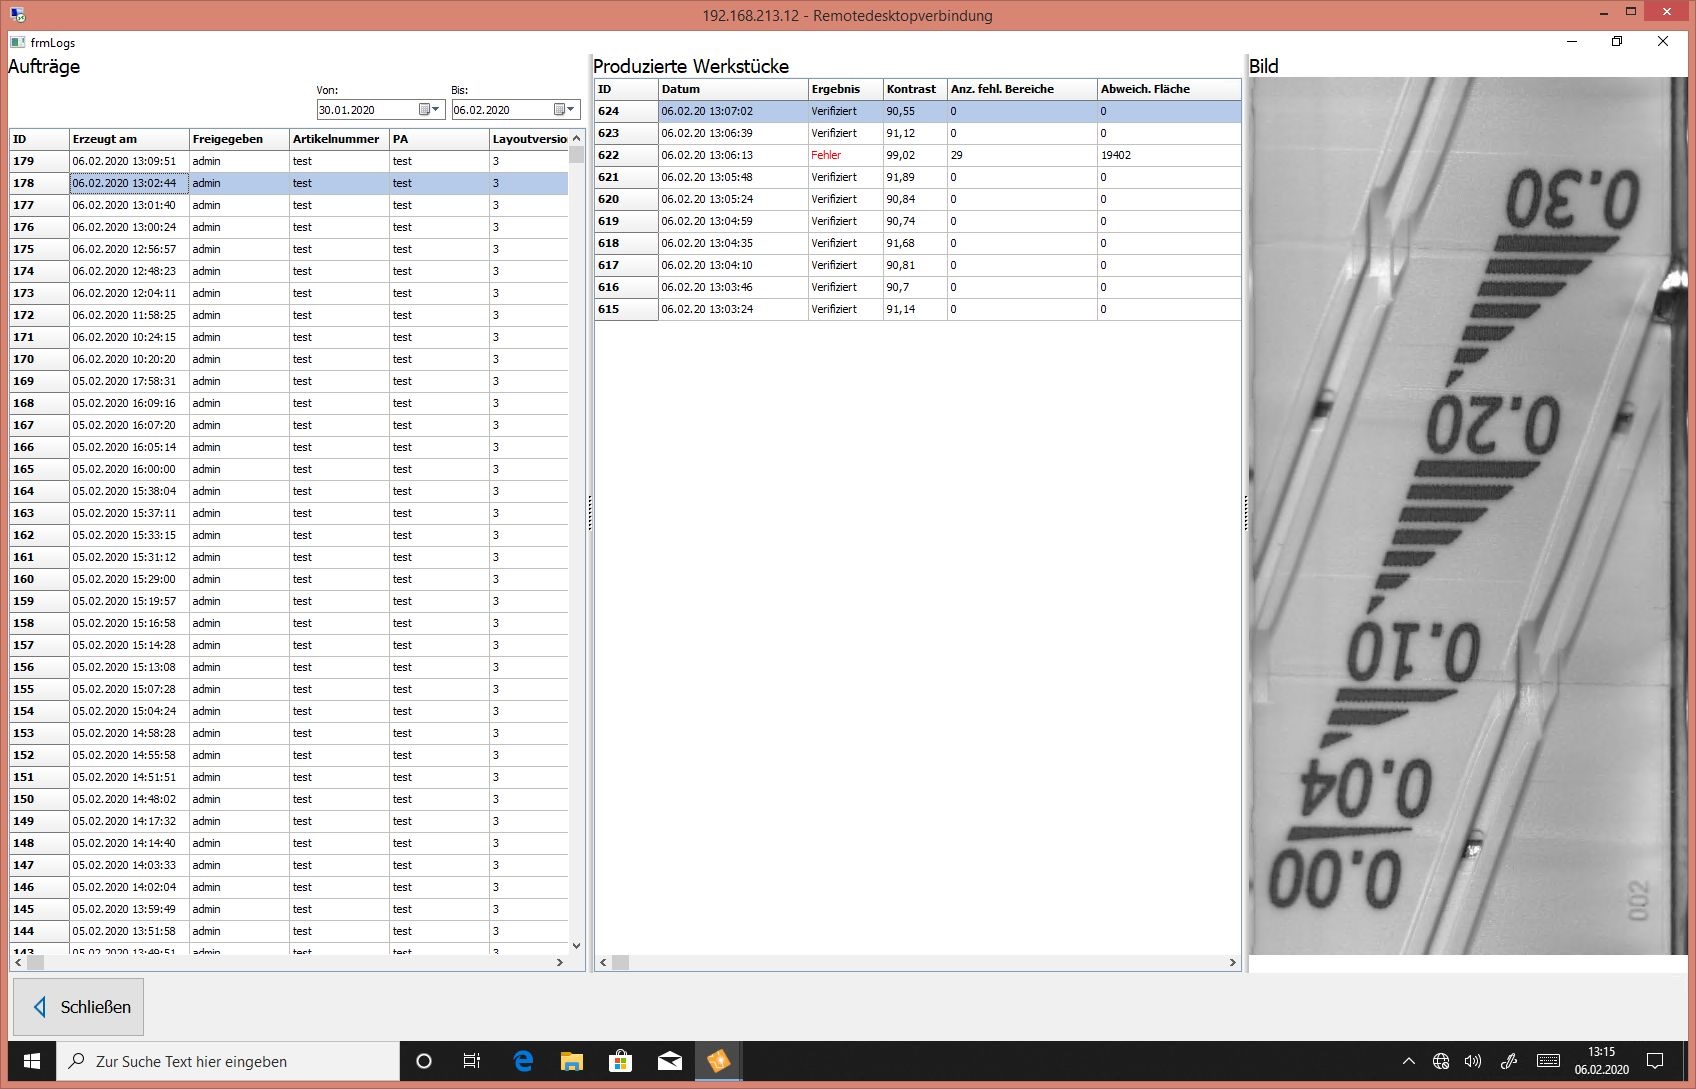Open volume speaker icon in tray
Viewport: 1696px width, 1089px height.
[x=1473, y=1061]
